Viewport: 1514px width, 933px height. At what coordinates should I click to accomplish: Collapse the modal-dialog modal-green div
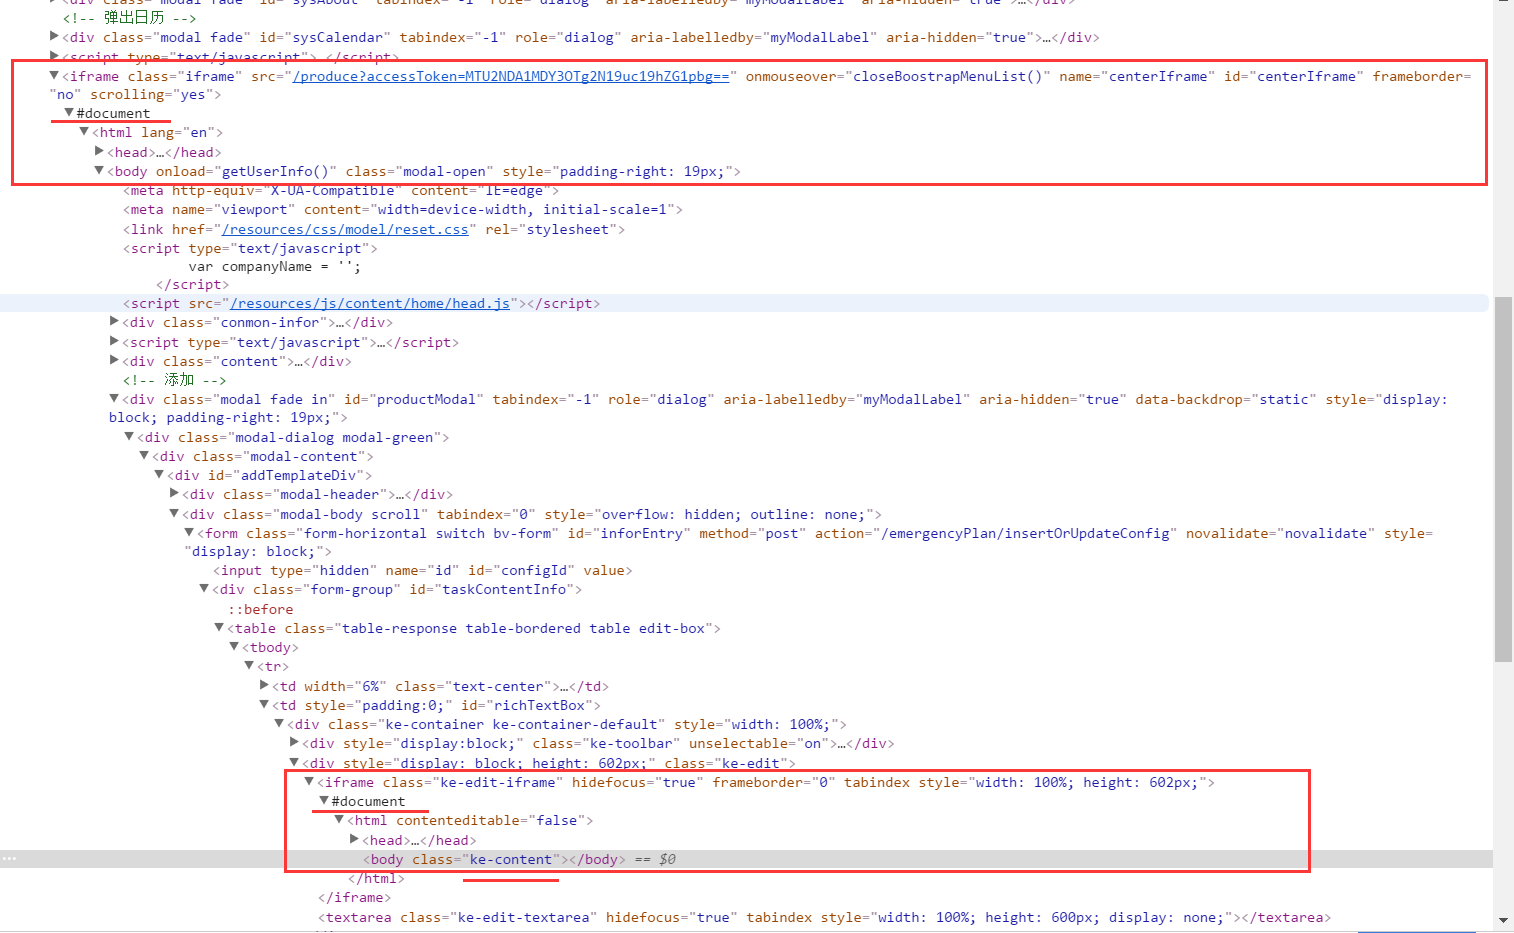[x=129, y=436]
